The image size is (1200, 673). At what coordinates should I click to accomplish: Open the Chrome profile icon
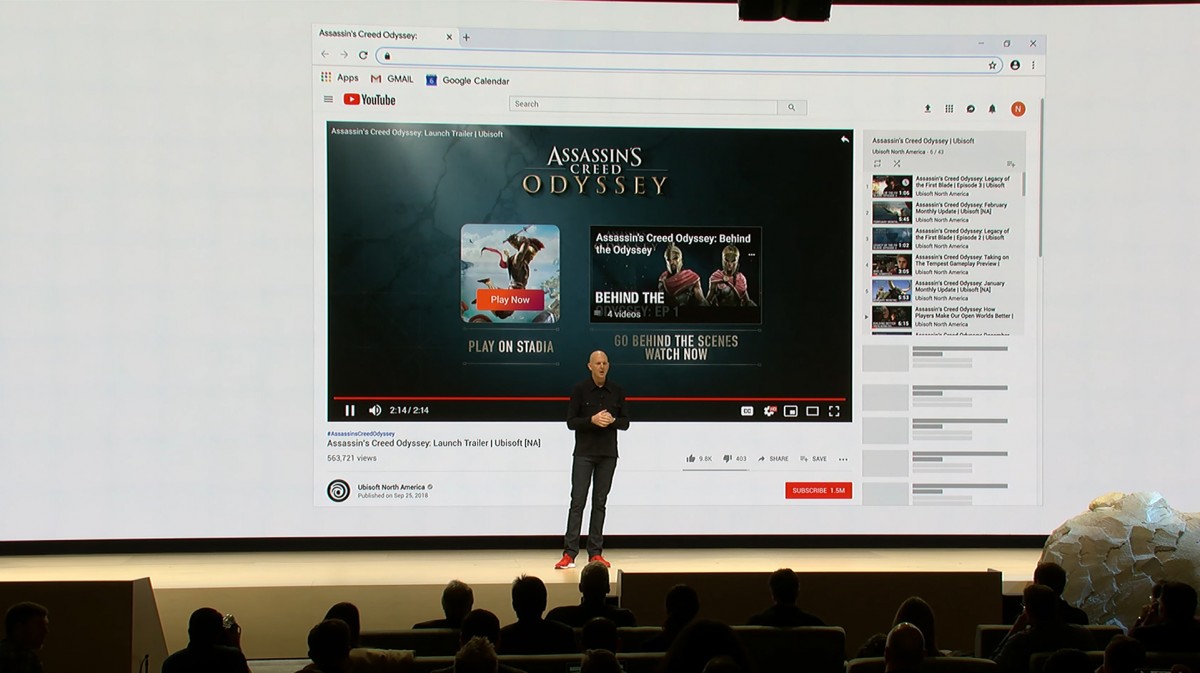(1015, 65)
